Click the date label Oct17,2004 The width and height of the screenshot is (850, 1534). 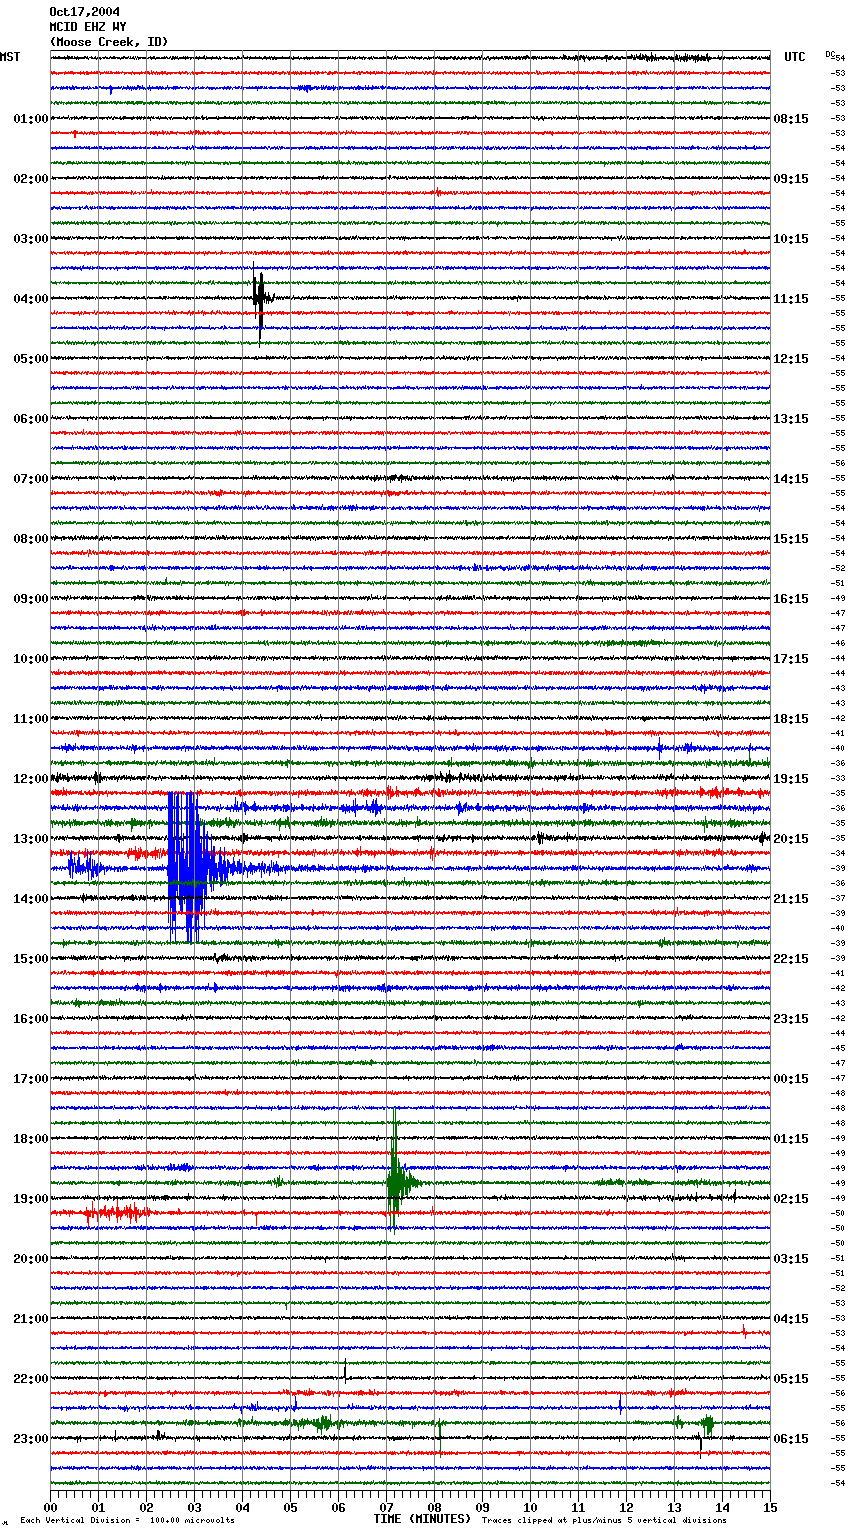click(84, 12)
